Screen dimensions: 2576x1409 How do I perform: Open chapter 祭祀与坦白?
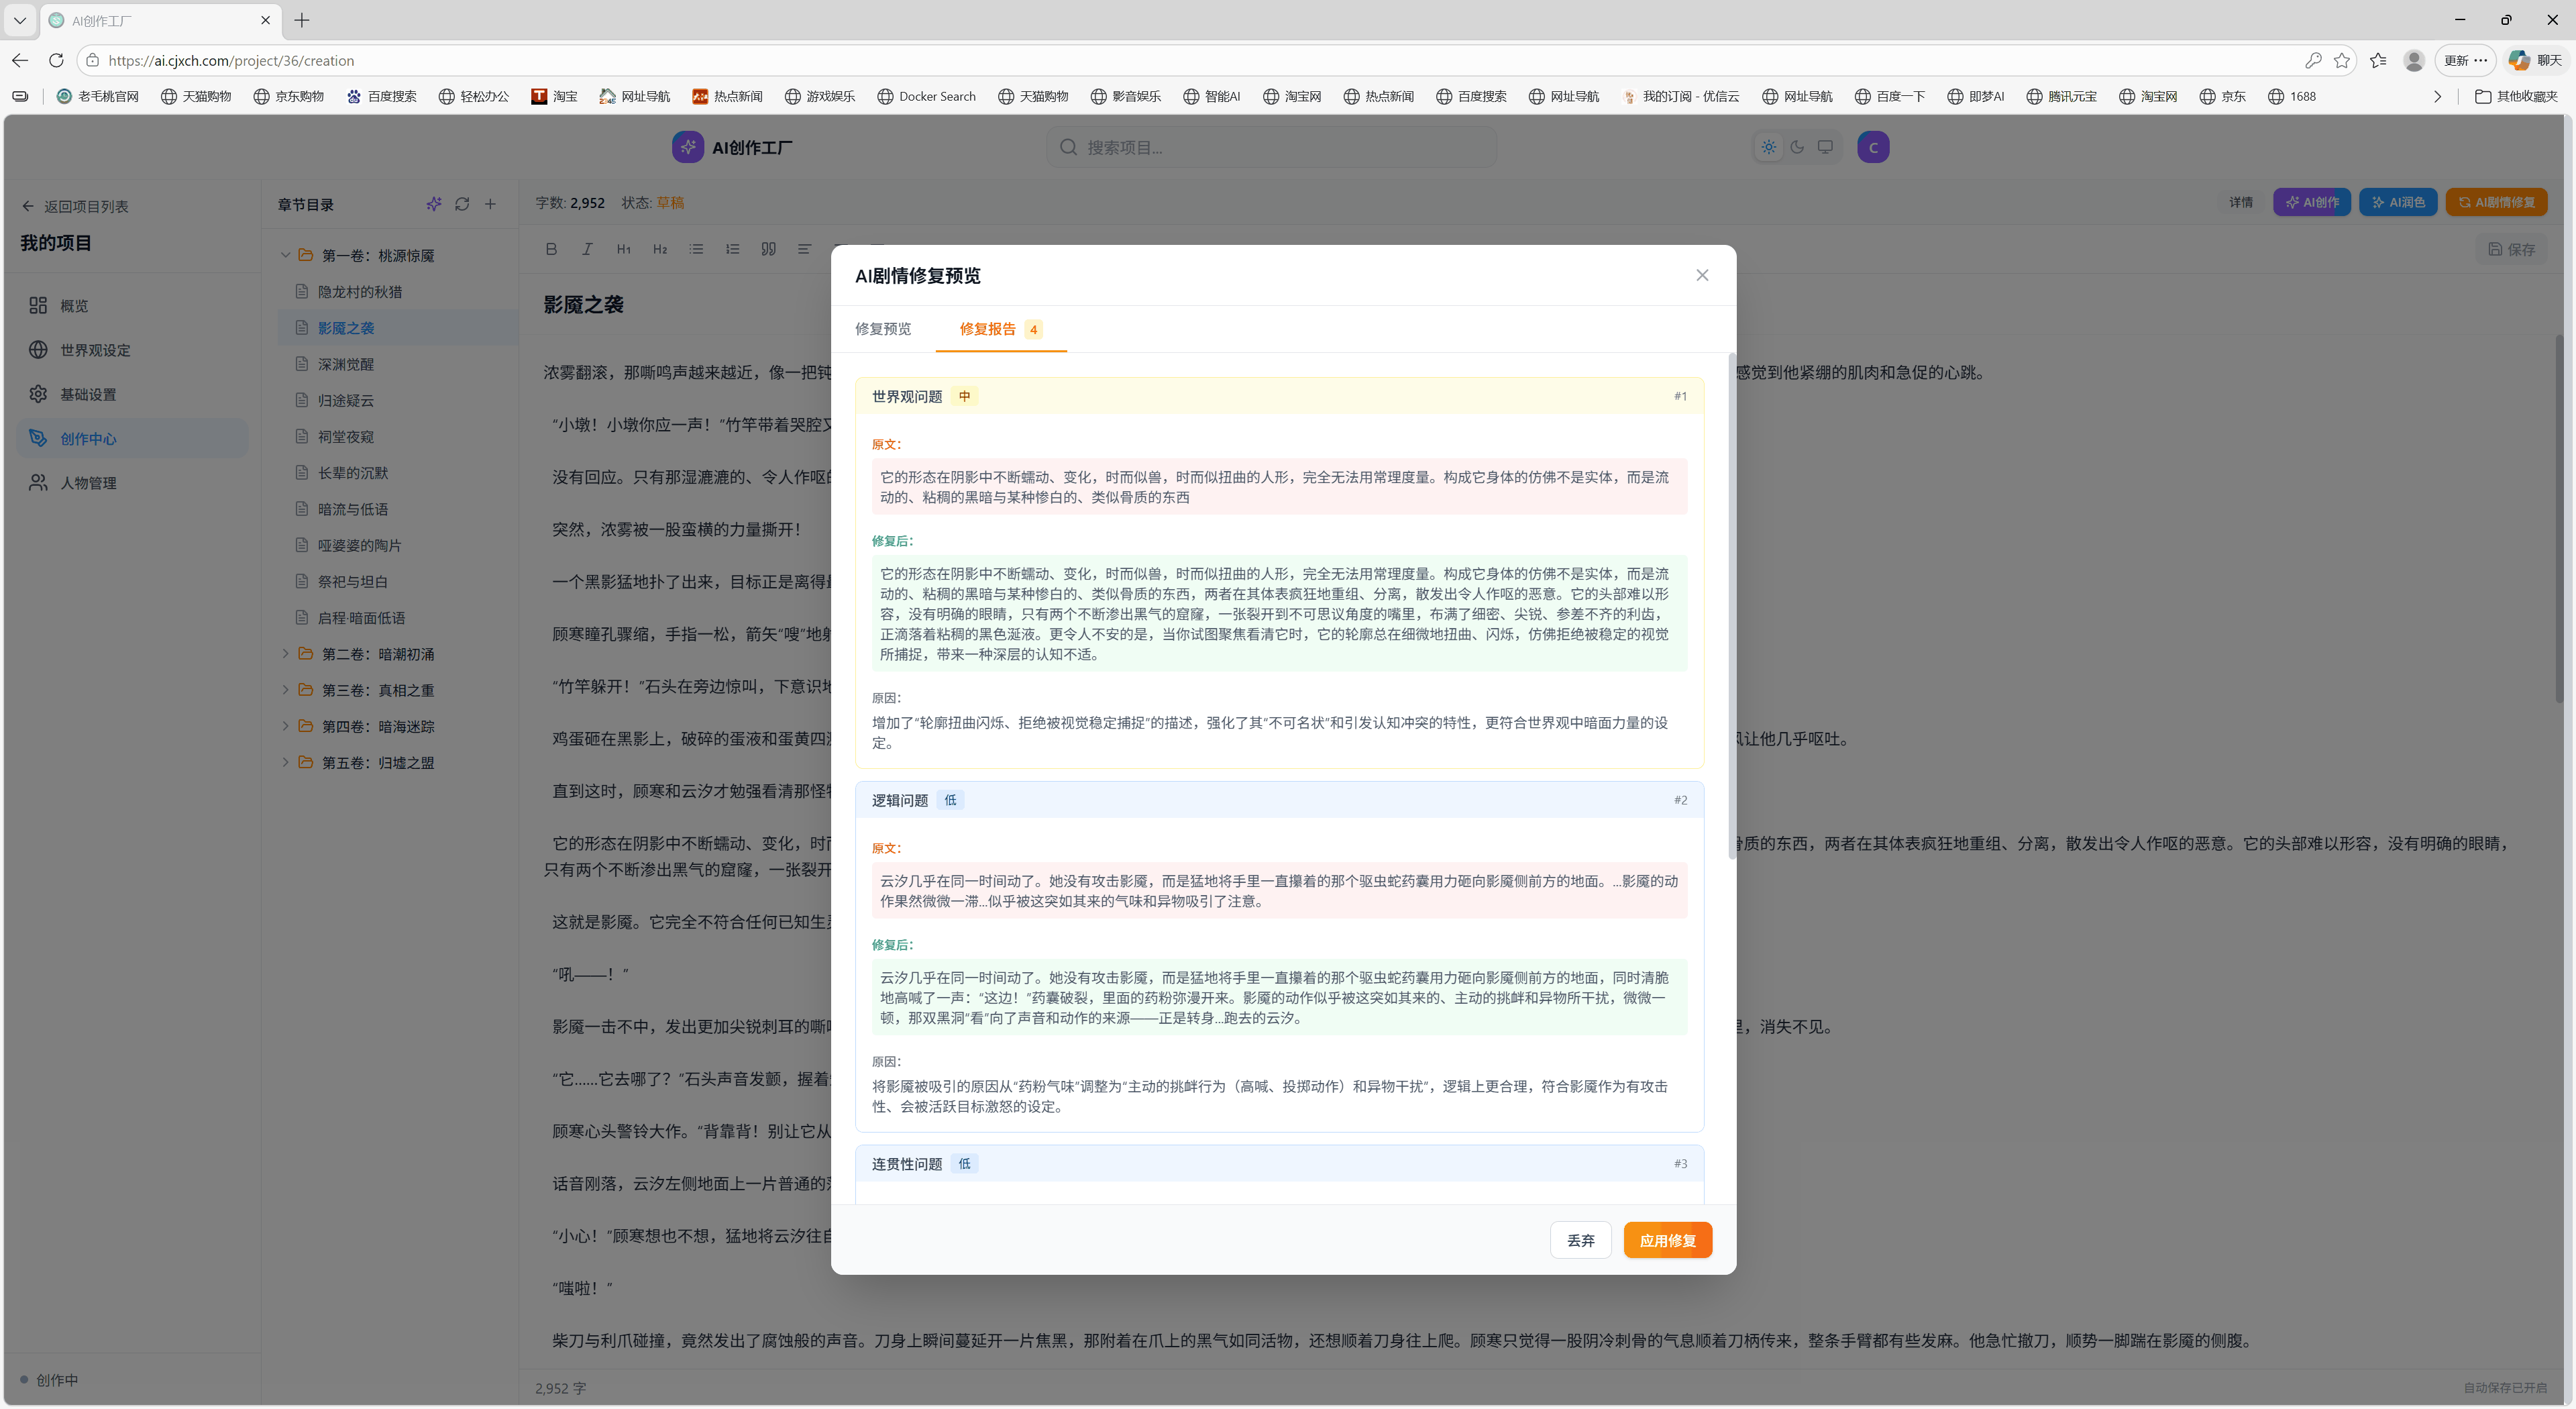[398, 581]
